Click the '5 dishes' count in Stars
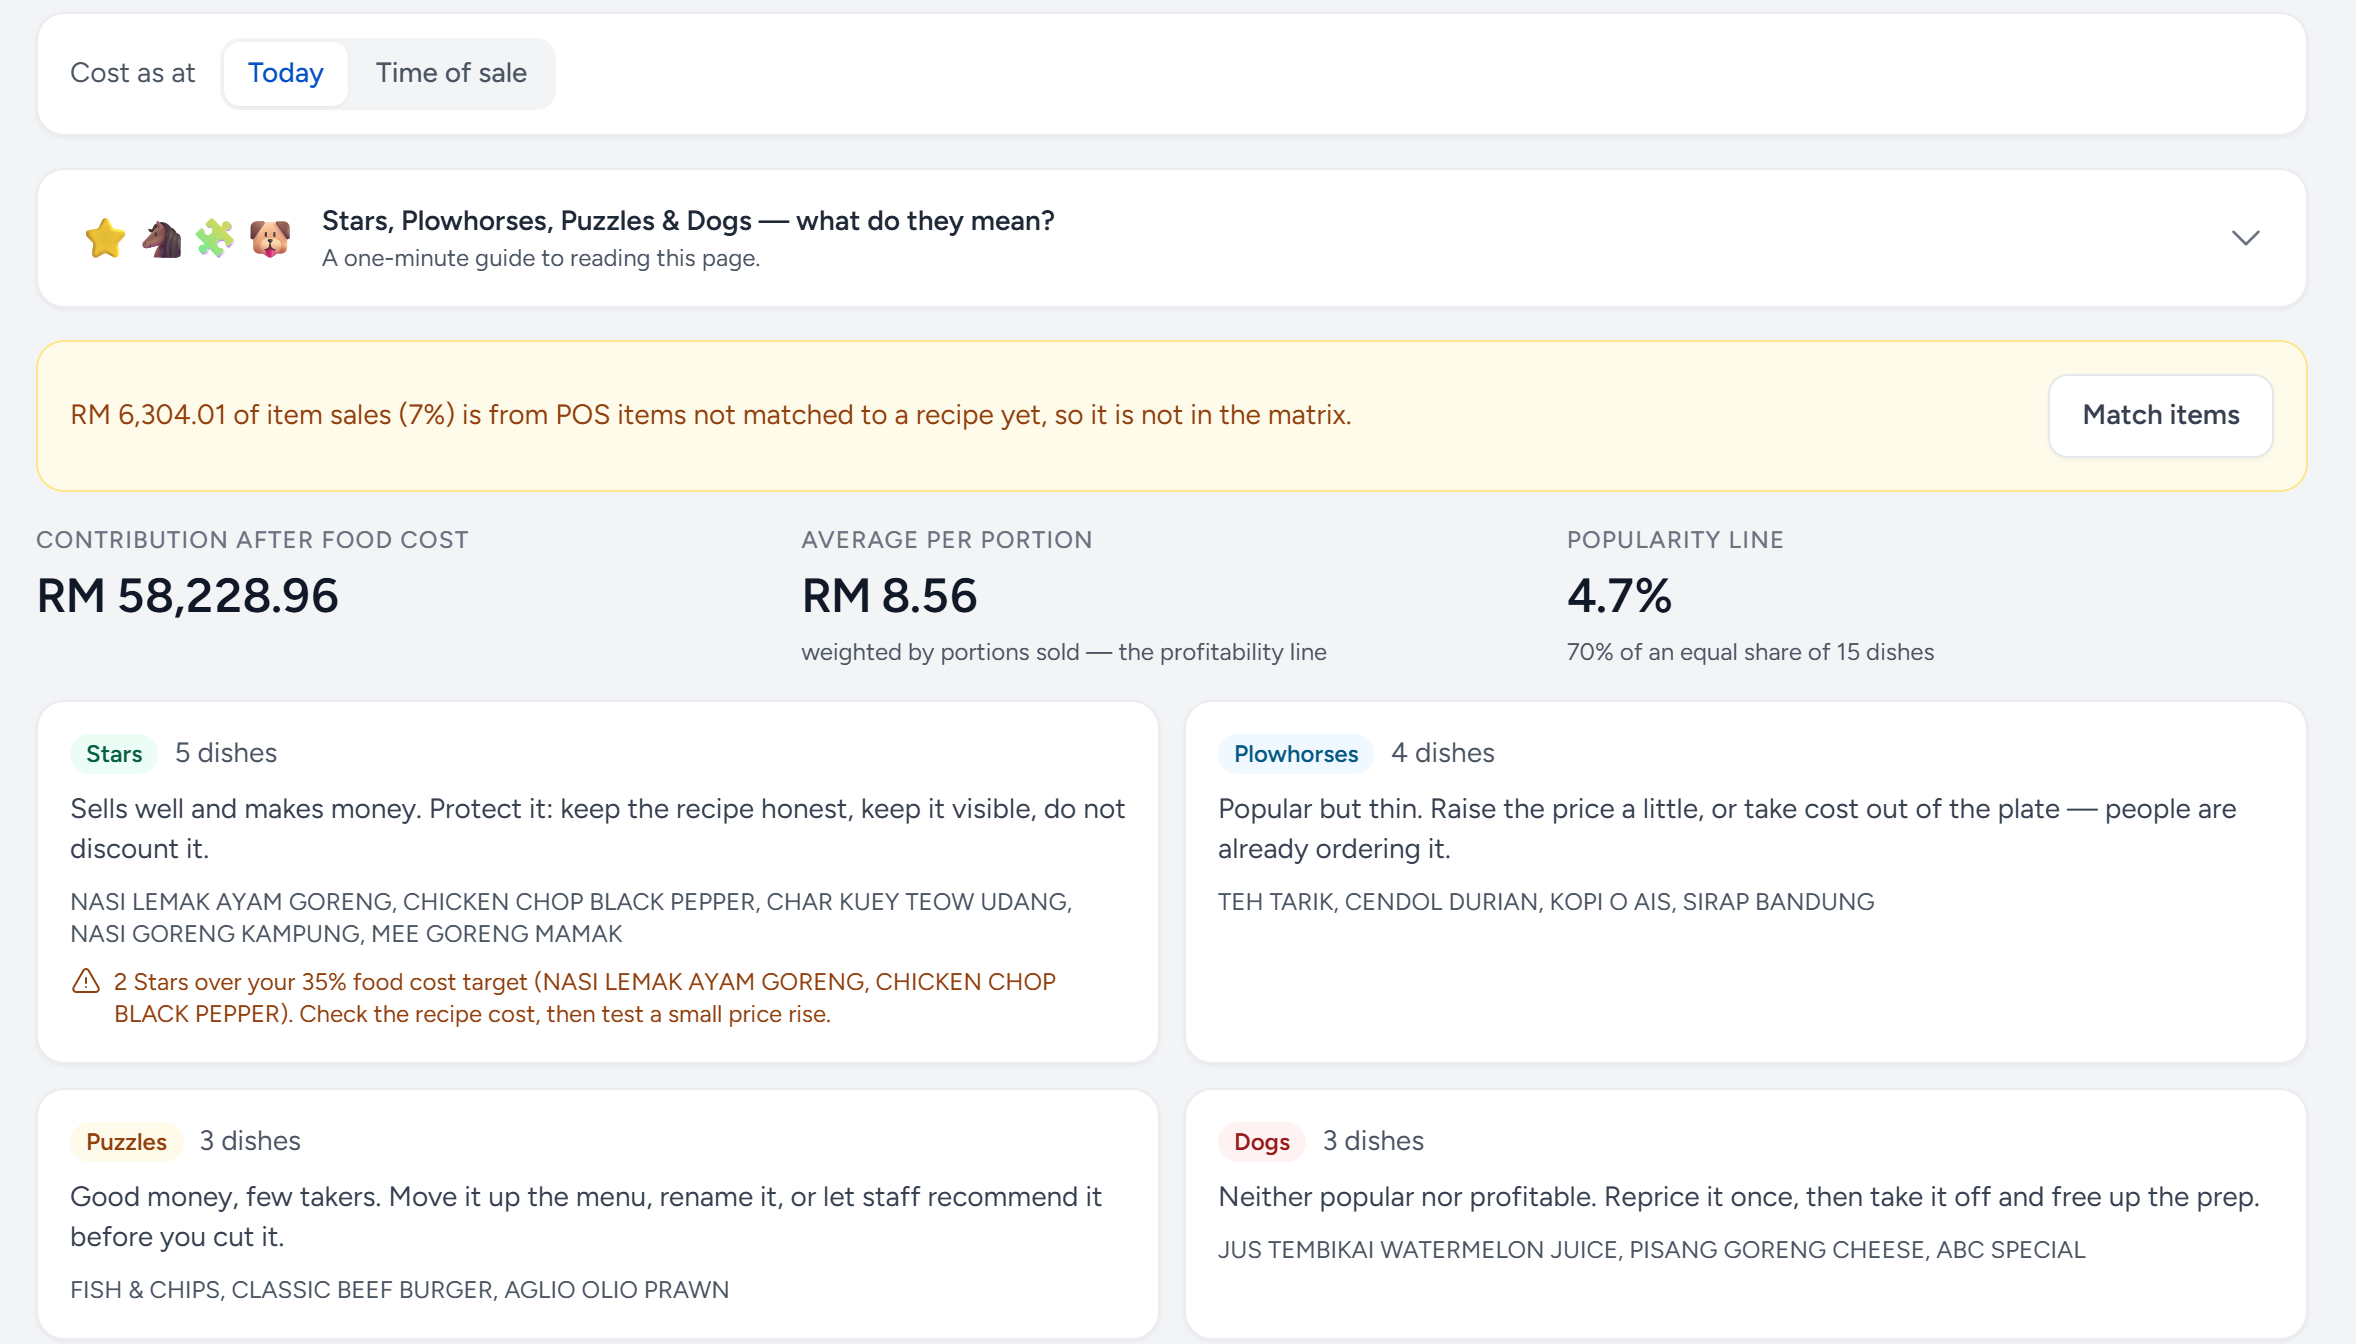 [x=226, y=752]
